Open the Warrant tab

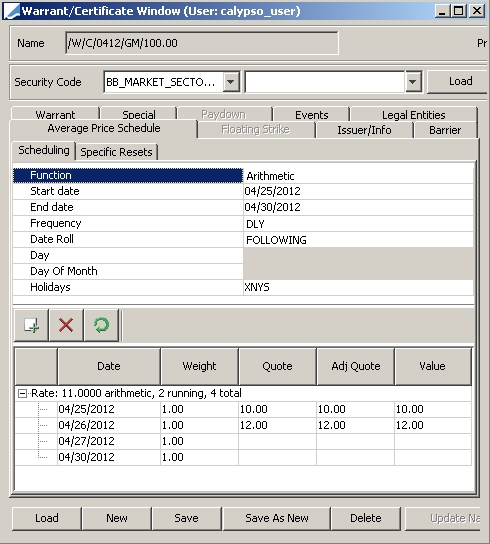click(x=55, y=114)
